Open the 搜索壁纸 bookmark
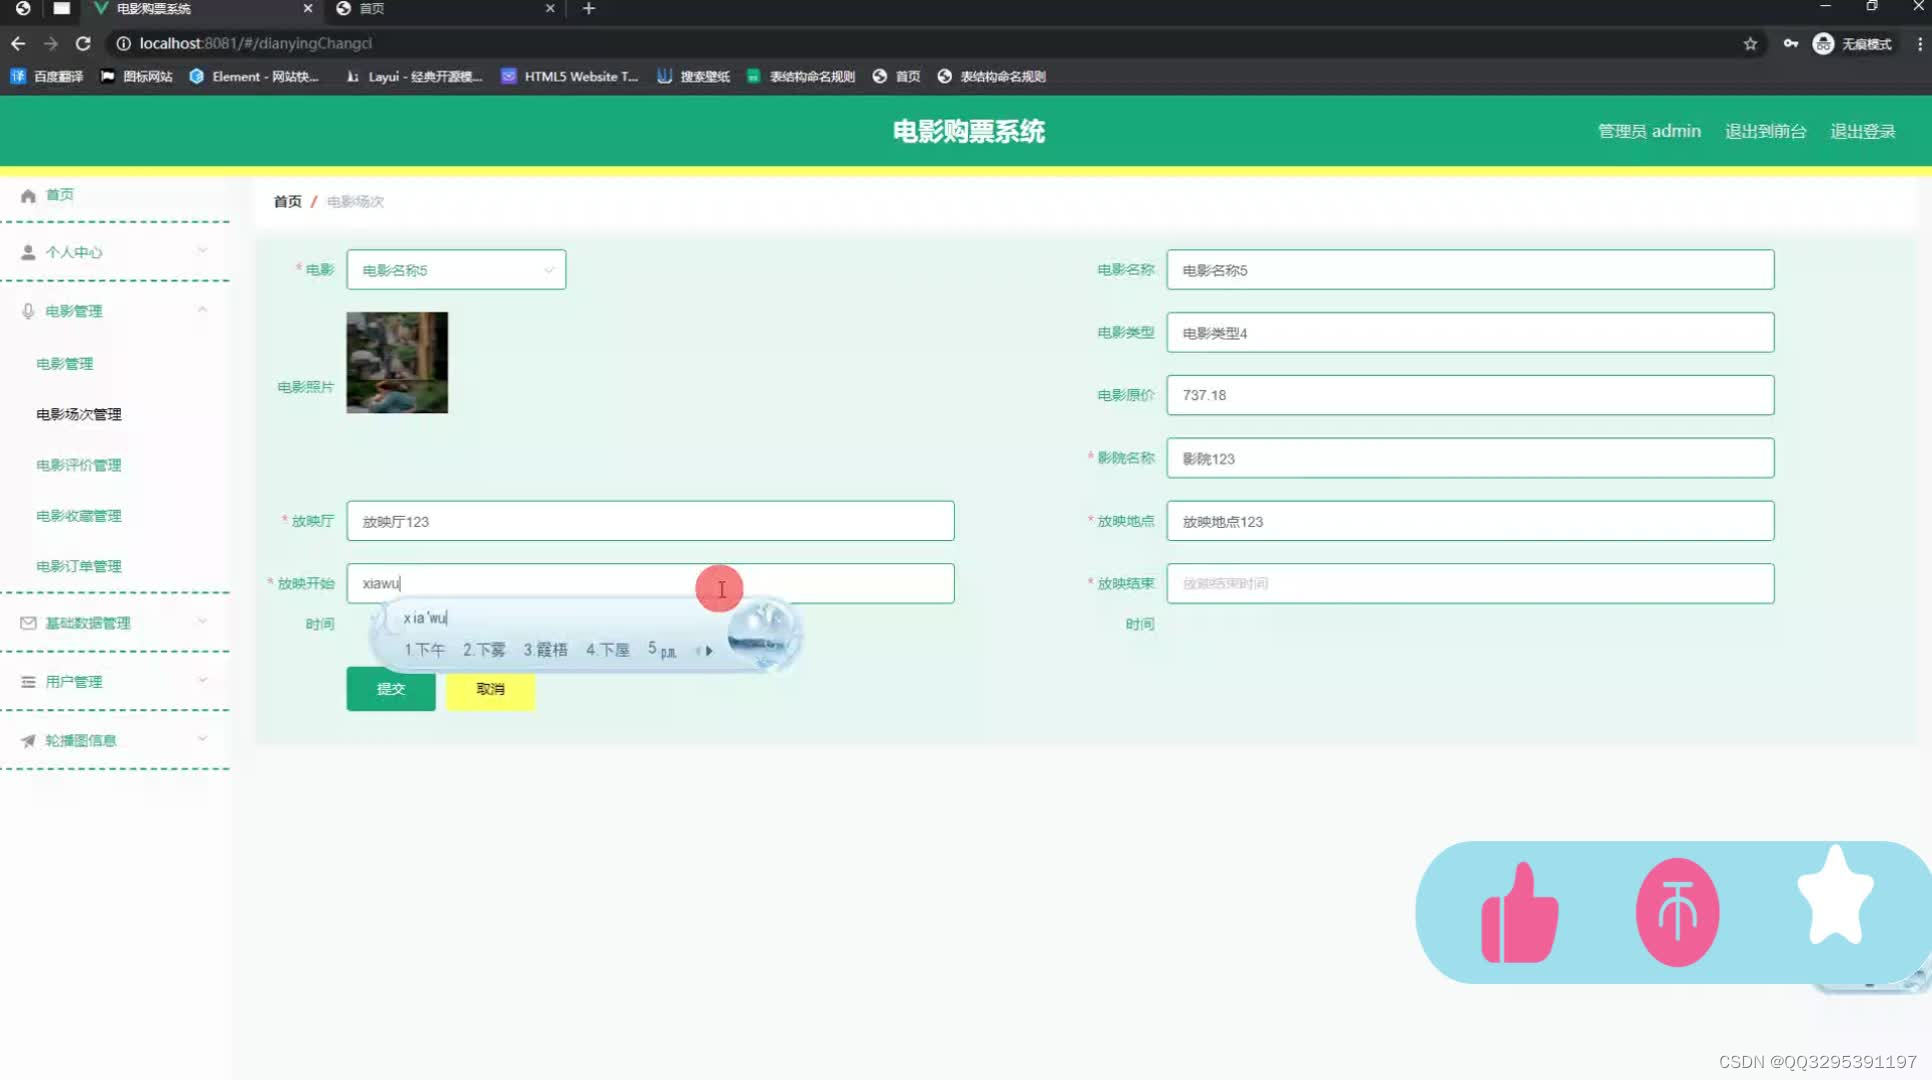The width and height of the screenshot is (1932, 1080). (693, 76)
